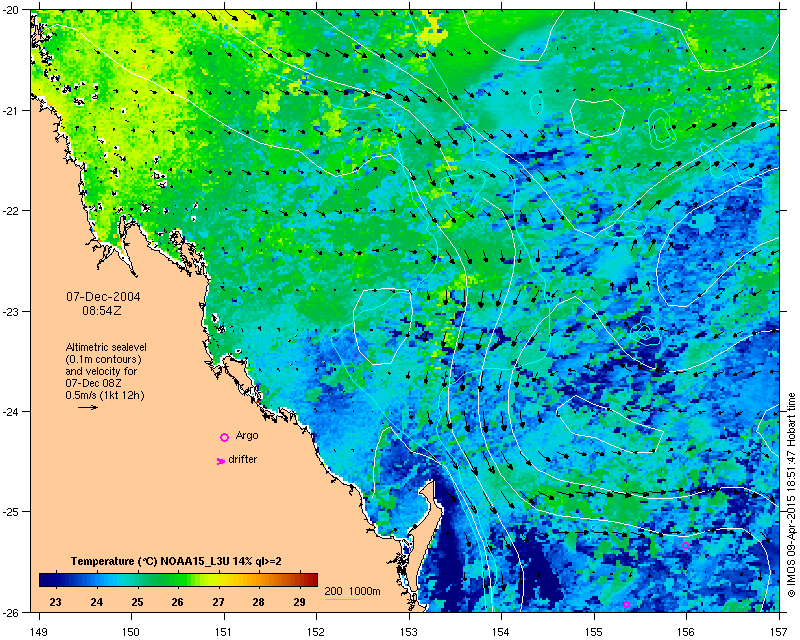Click the '200 1000m' bathymetry label
Image resolution: width=800 pixels, height=640 pixels.
click(x=353, y=592)
